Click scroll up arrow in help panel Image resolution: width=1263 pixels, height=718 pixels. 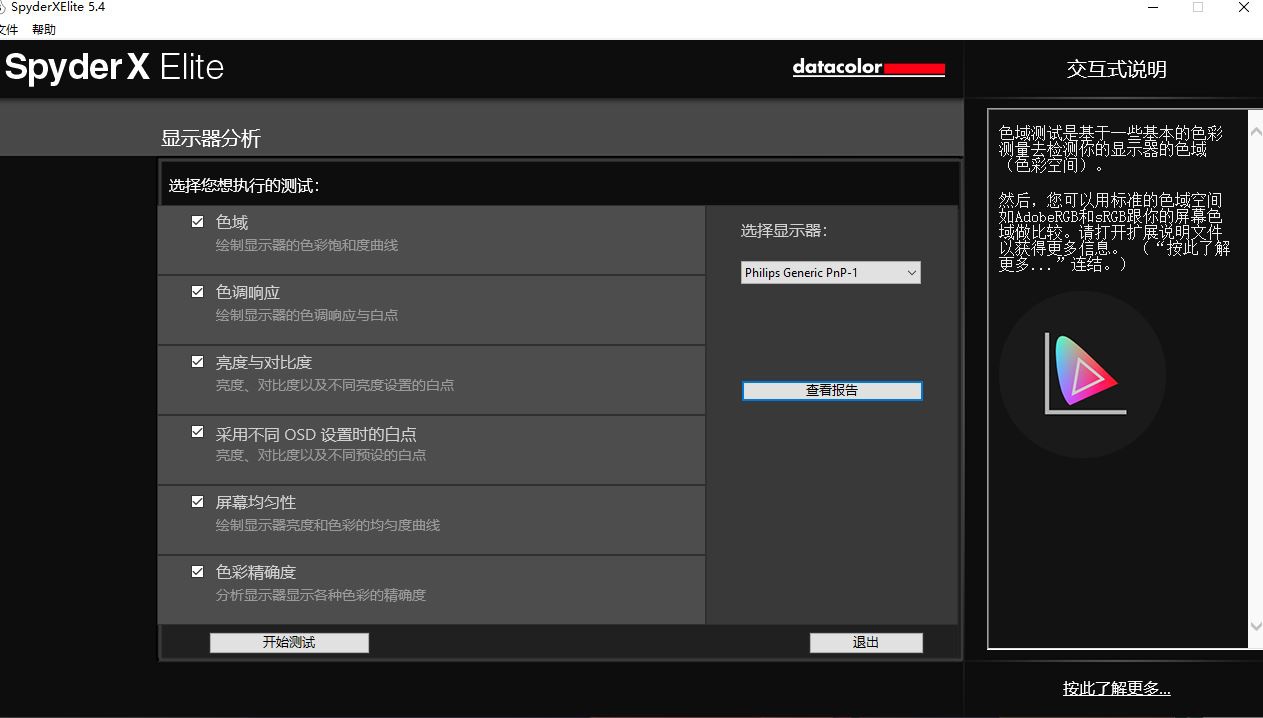click(1256, 132)
